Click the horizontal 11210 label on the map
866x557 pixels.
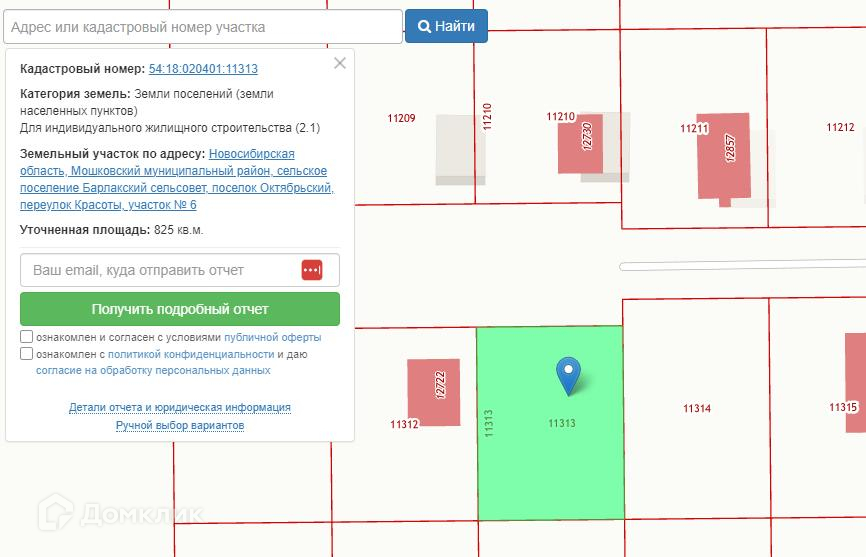(x=561, y=116)
